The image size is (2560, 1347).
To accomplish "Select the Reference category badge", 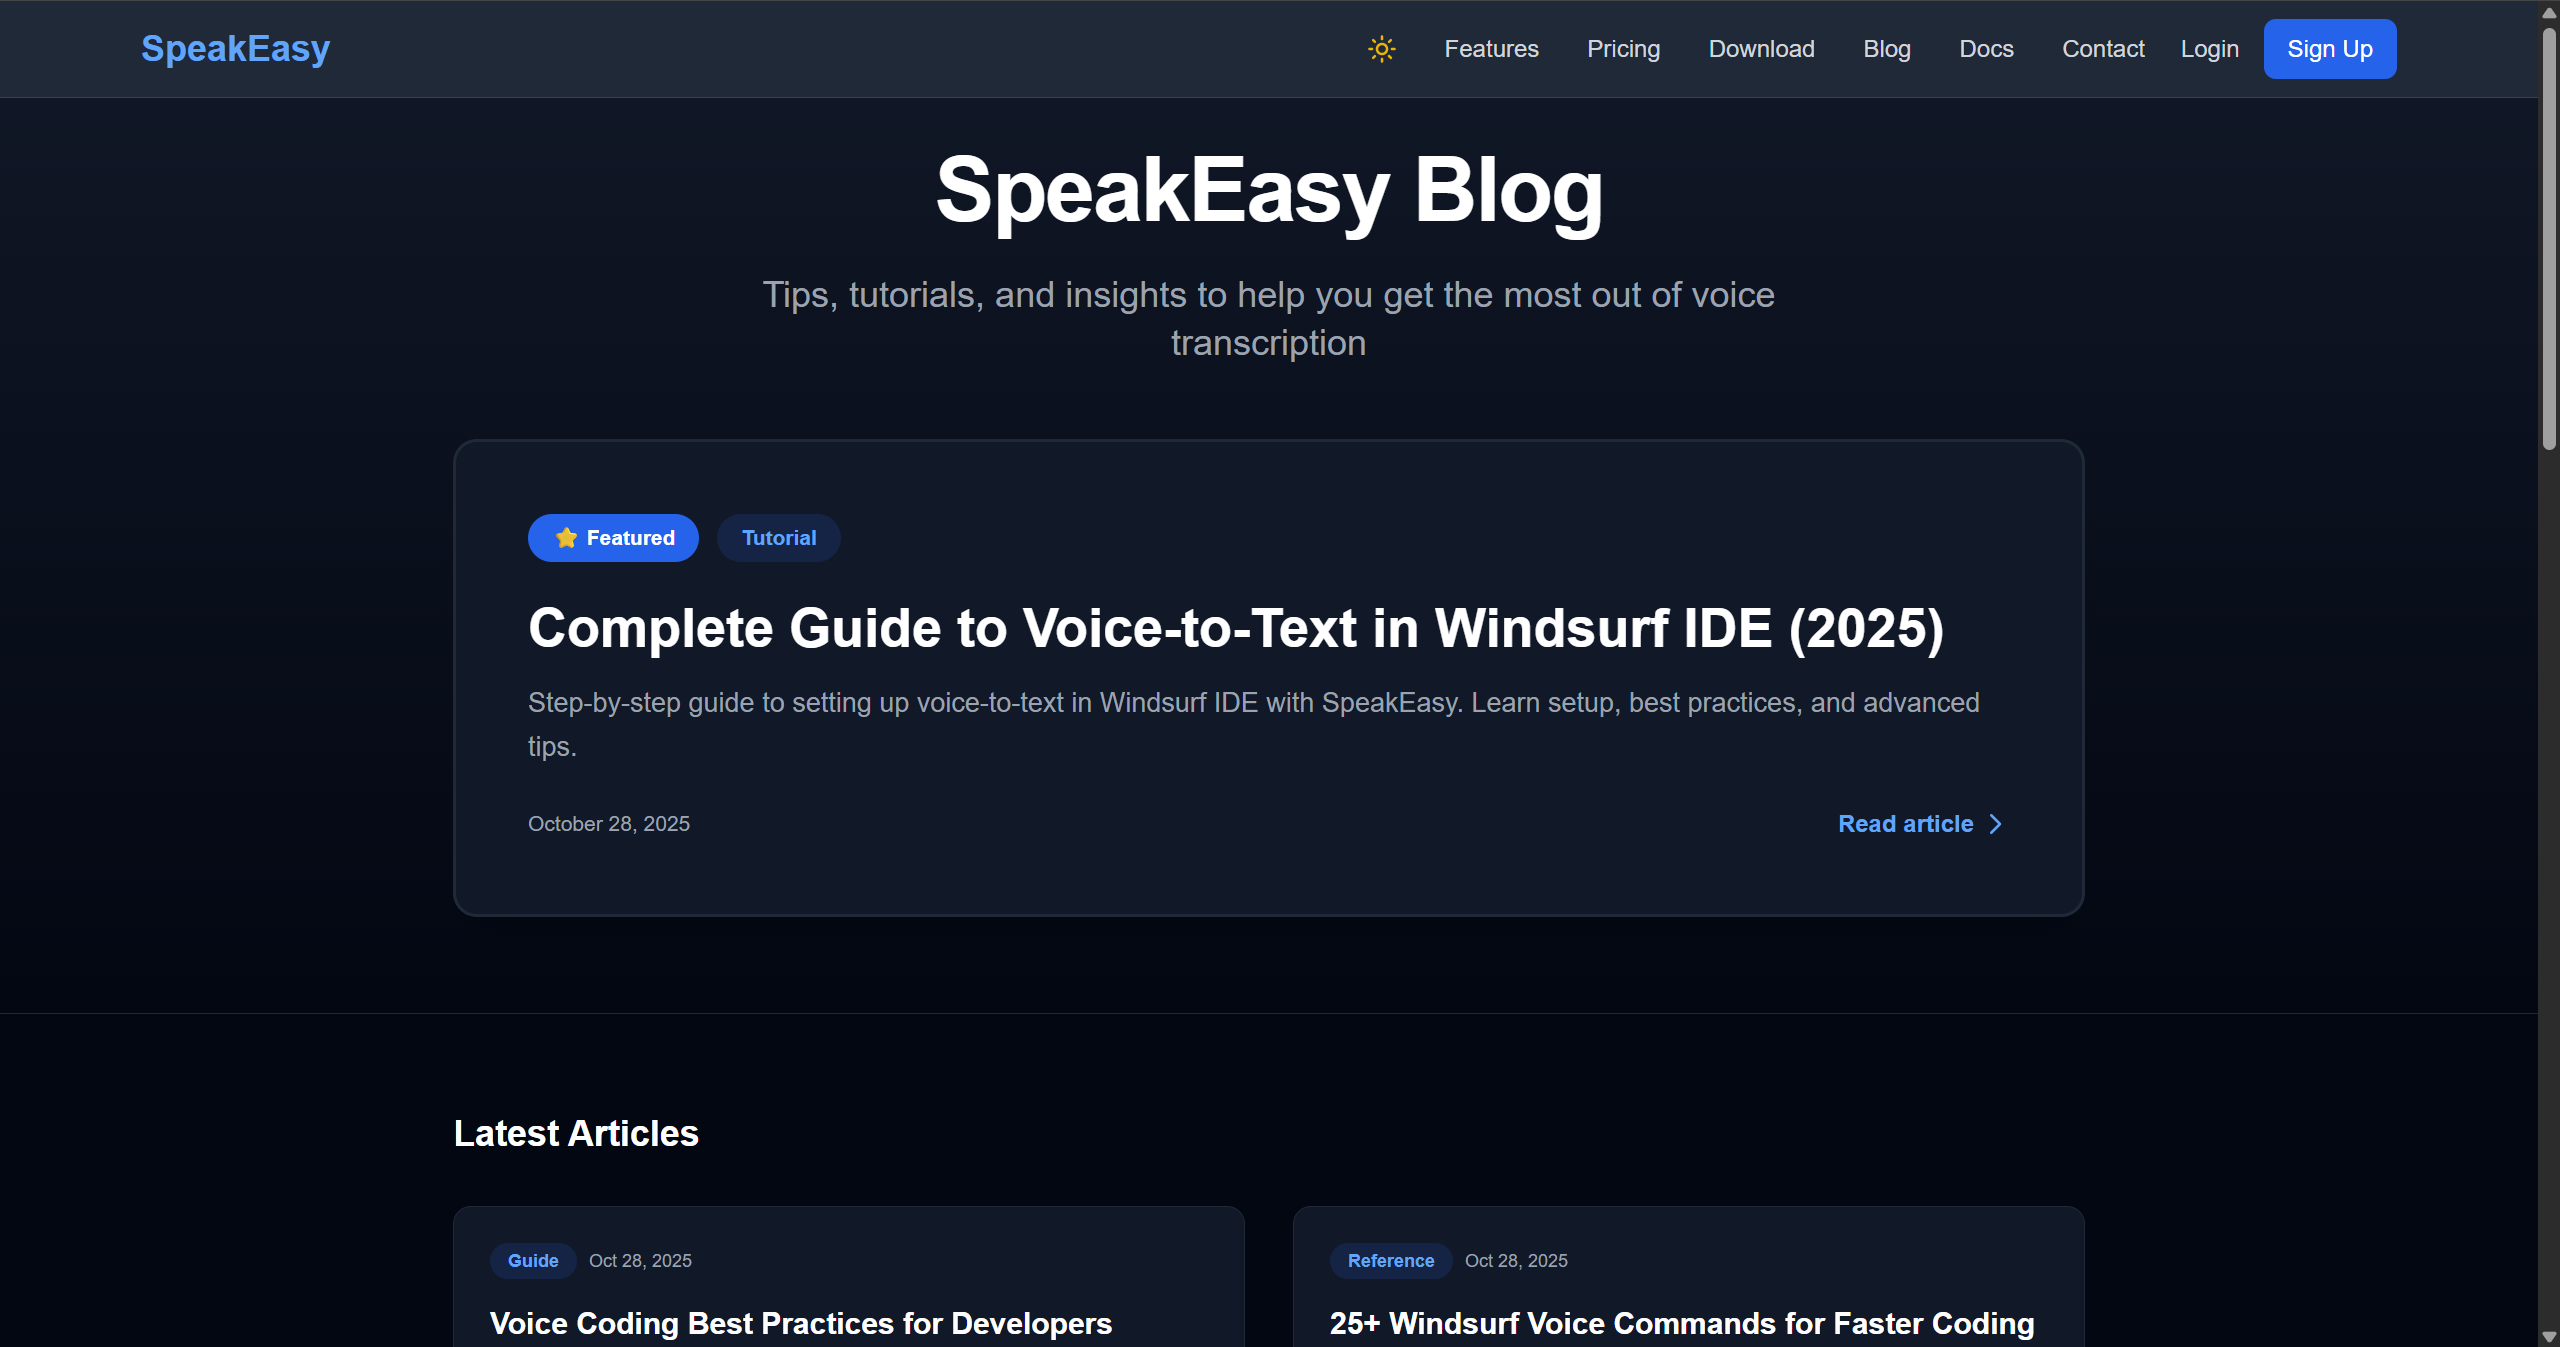I will (x=1390, y=1261).
